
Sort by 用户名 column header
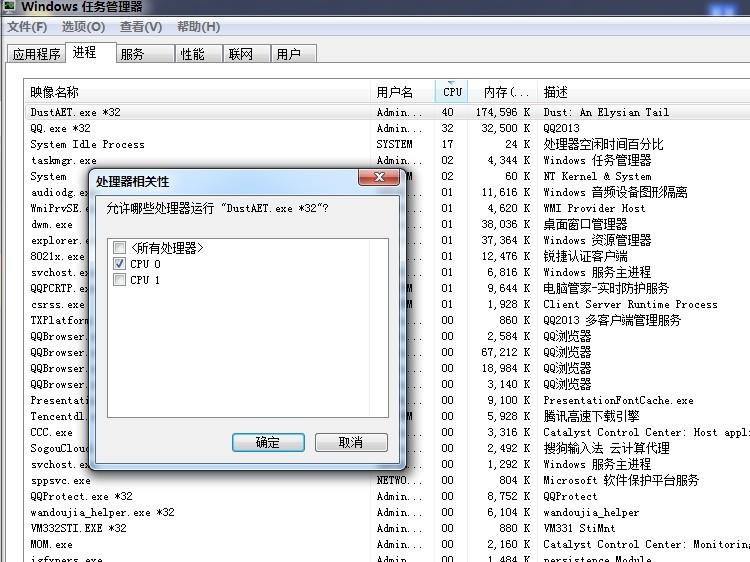point(403,92)
